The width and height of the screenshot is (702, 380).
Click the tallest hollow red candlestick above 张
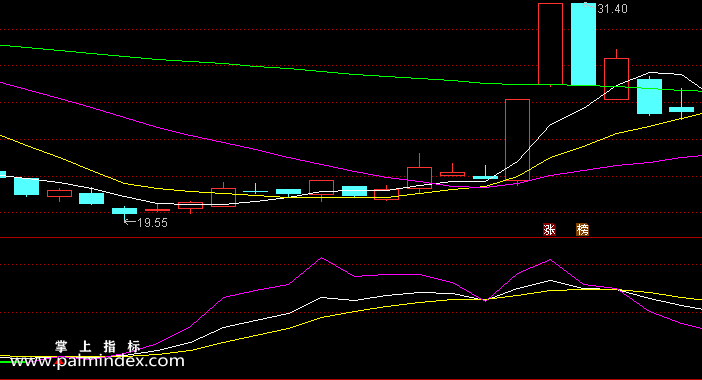click(x=550, y=44)
